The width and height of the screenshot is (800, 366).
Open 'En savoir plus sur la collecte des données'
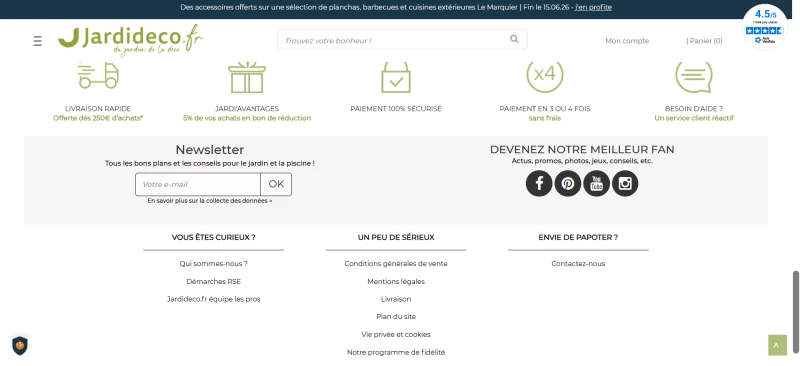coord(210,201)
